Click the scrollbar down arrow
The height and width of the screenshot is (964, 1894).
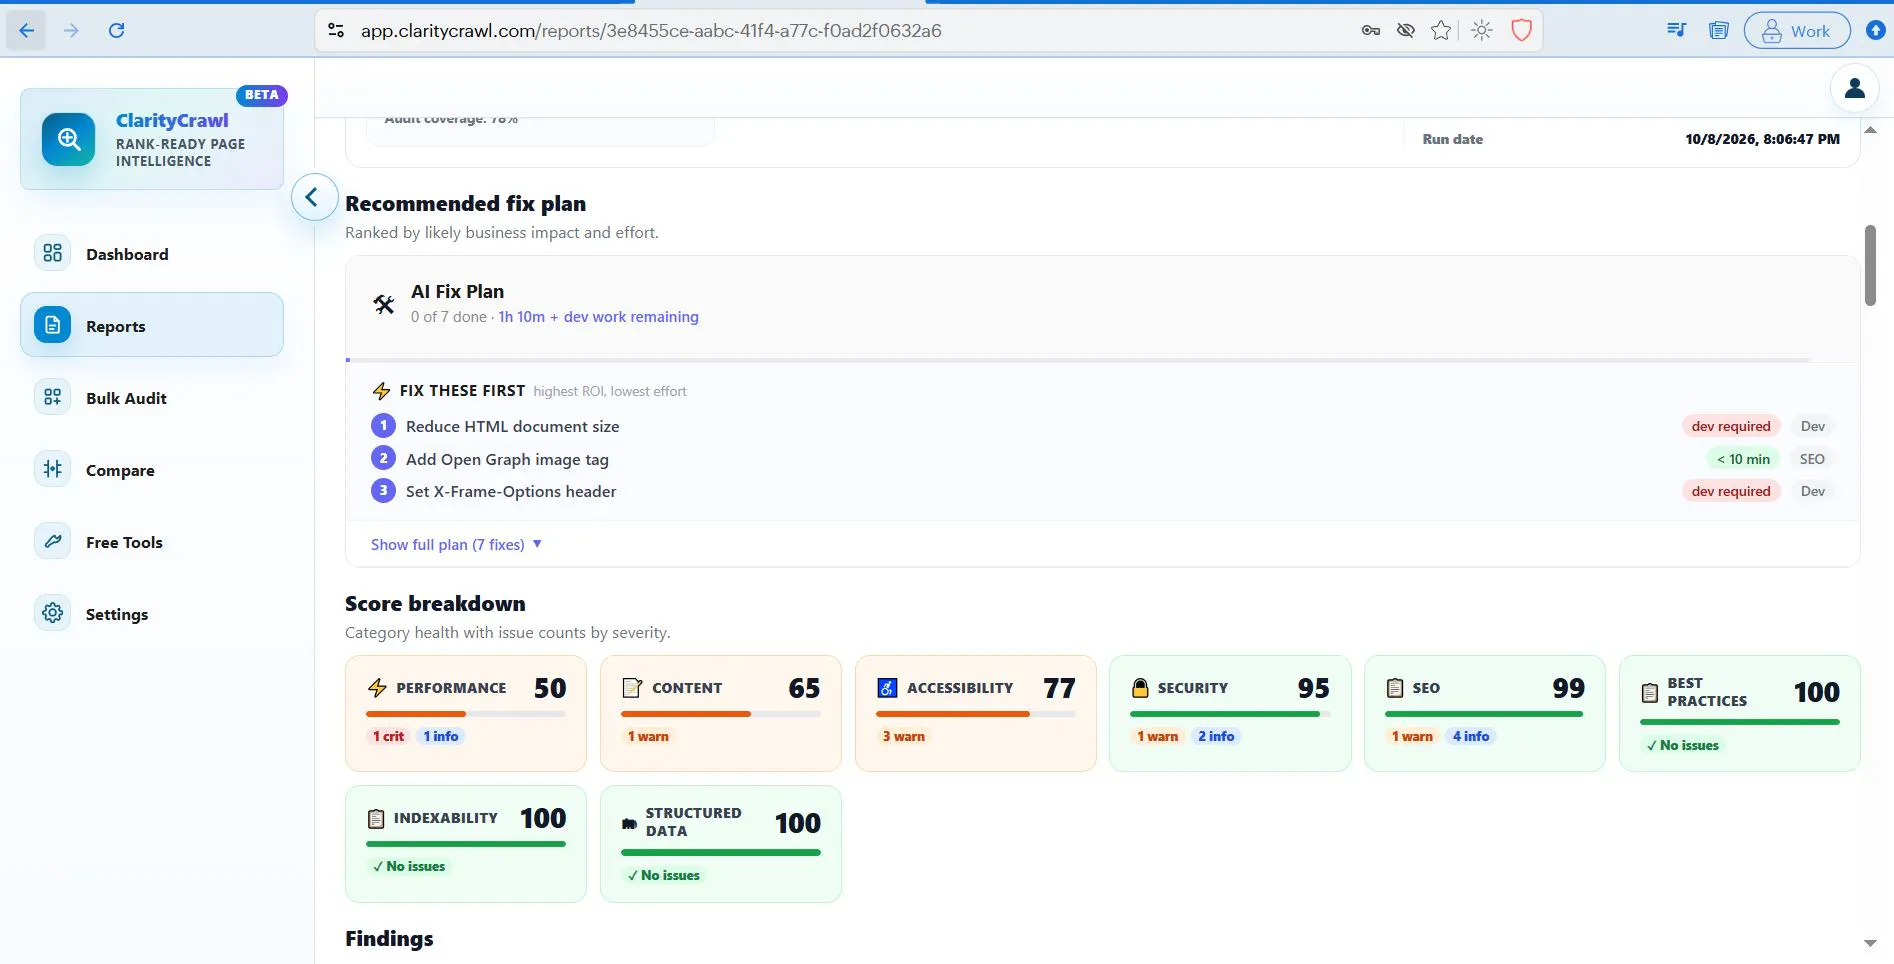[x=1870, y=943]
